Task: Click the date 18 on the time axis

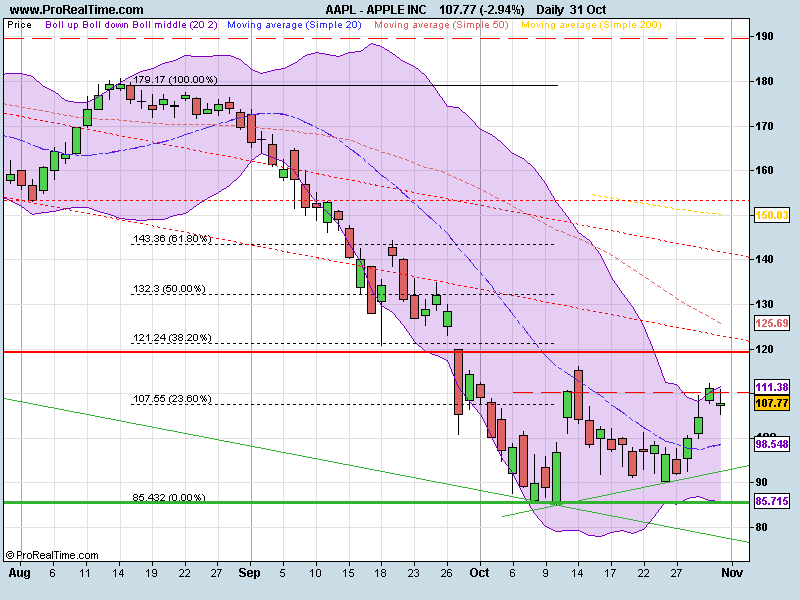Action: (x=381, y=573)
